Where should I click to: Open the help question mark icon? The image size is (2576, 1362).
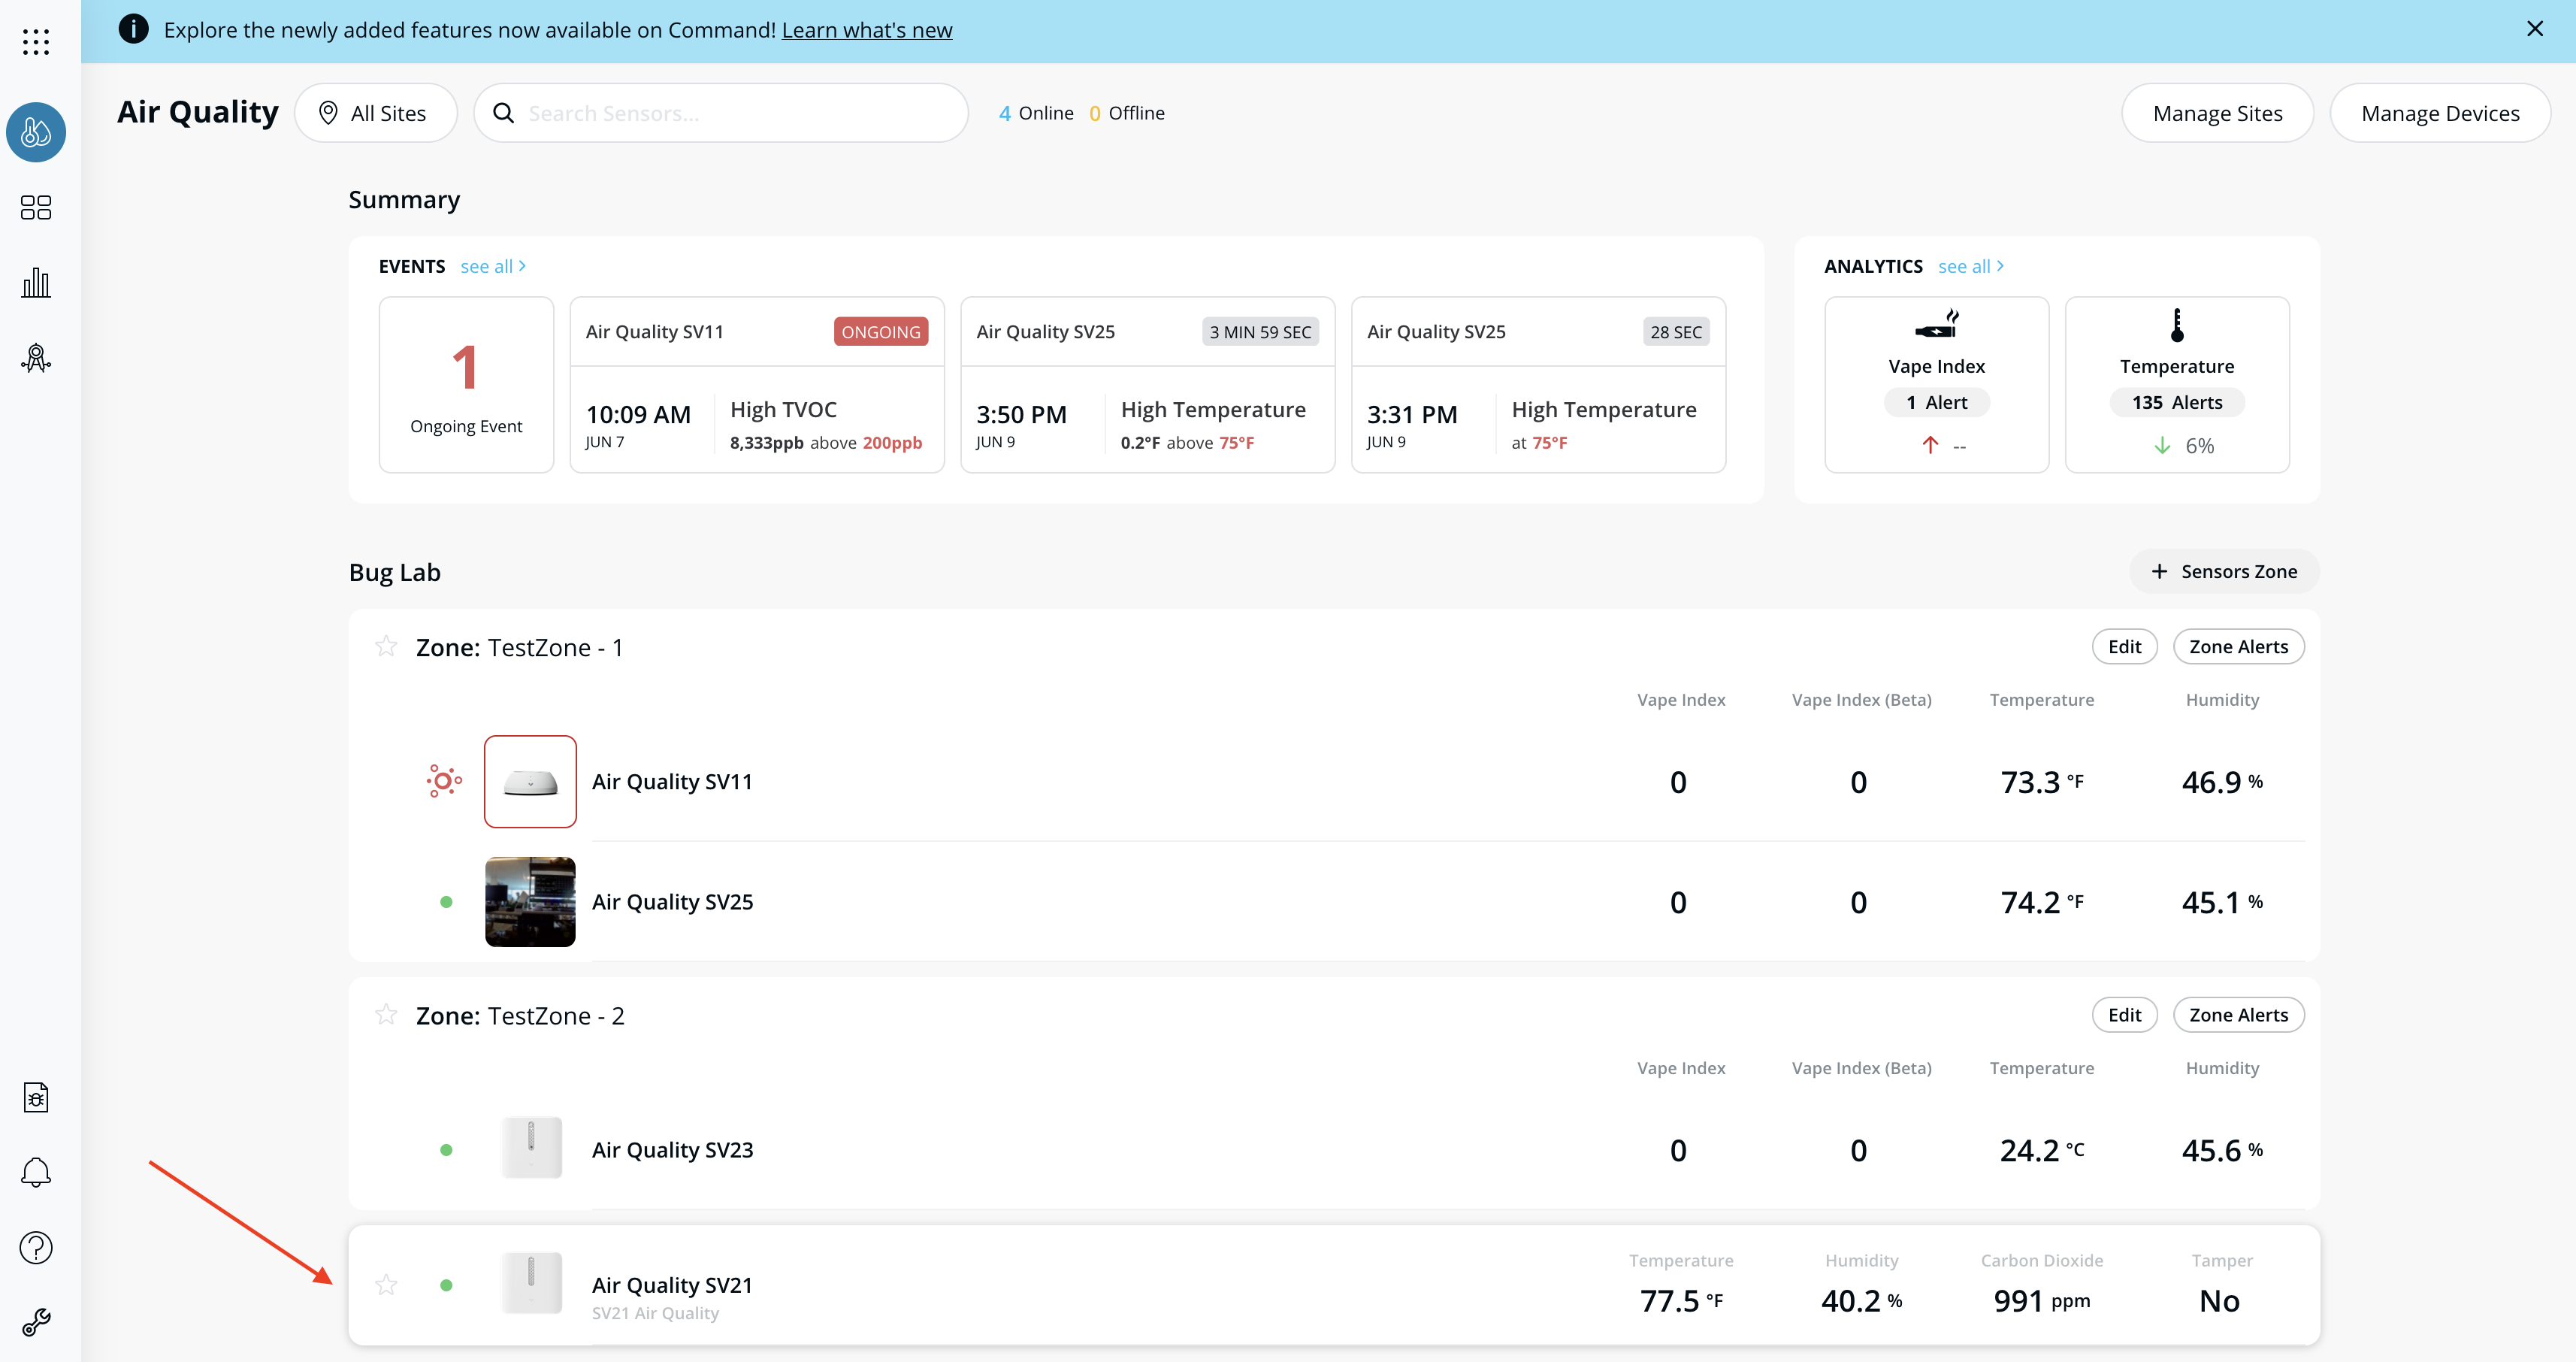click(36, 1247)
